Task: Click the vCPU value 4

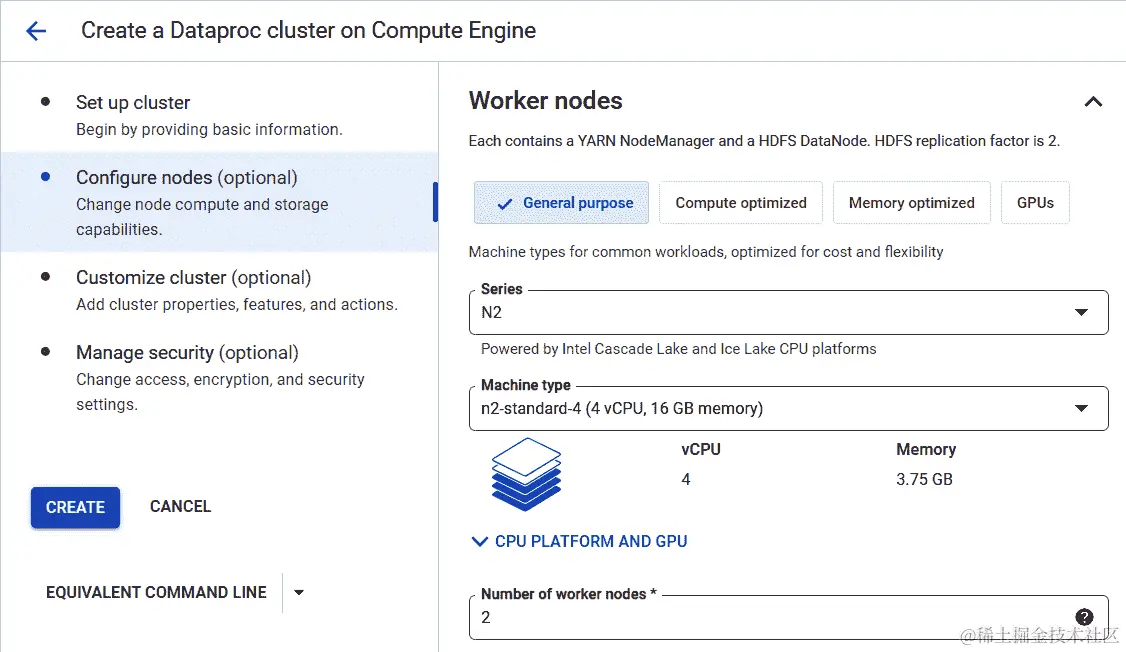Action: tap(686, 479)
